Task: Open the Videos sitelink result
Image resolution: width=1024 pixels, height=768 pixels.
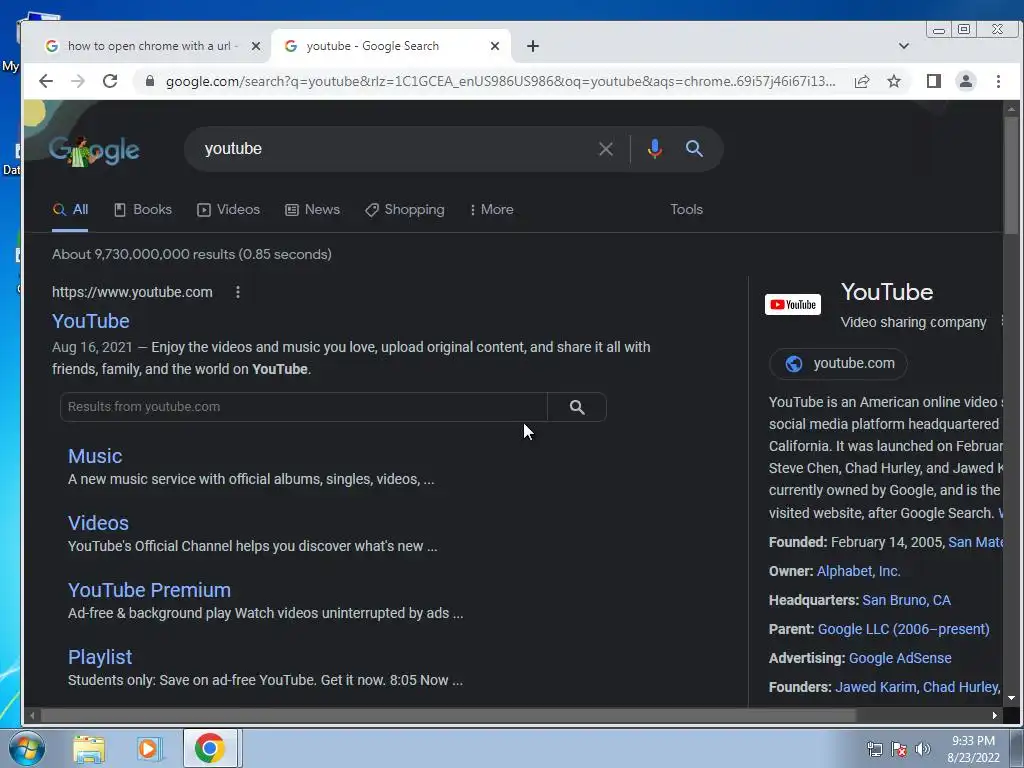Action: (x=99, y=523)
